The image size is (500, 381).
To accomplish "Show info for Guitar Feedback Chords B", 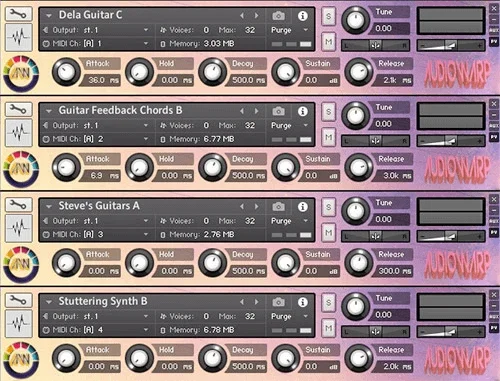I will point(303,111).
